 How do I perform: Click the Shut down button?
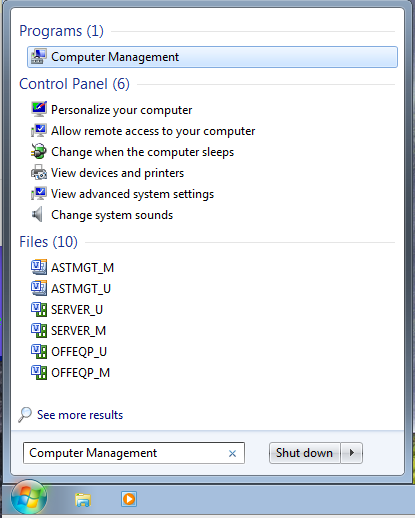click(x=304, y=453)
